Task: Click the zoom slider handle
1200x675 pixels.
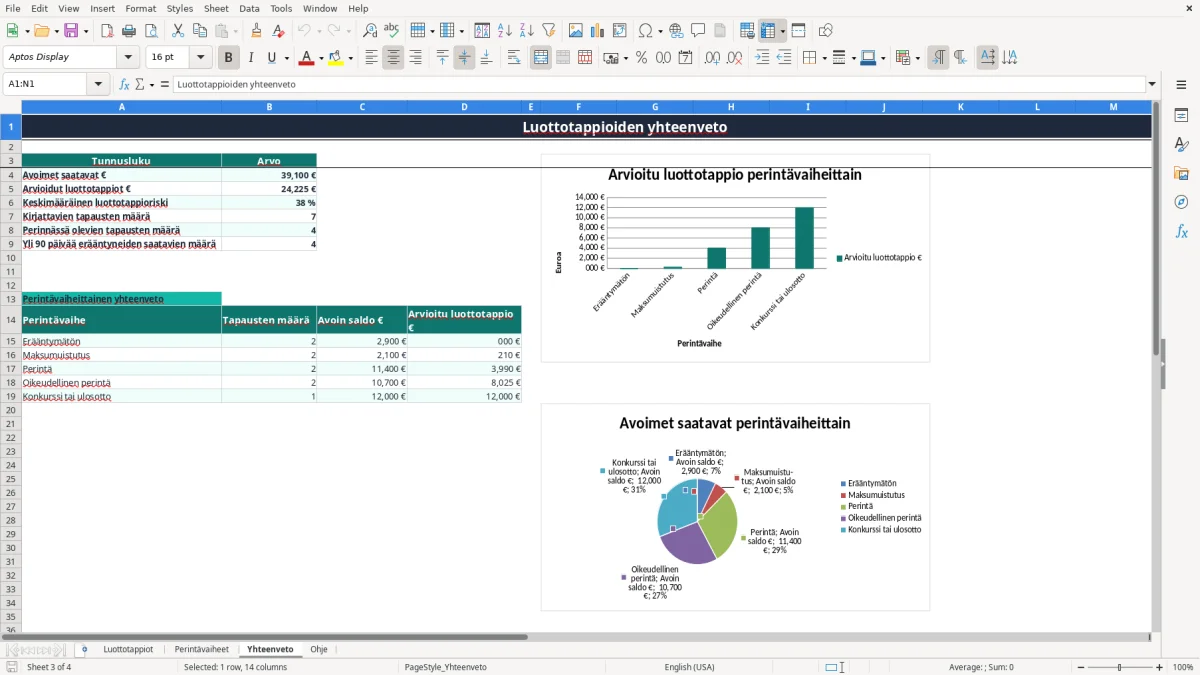Action: [x=1119, y=667]
